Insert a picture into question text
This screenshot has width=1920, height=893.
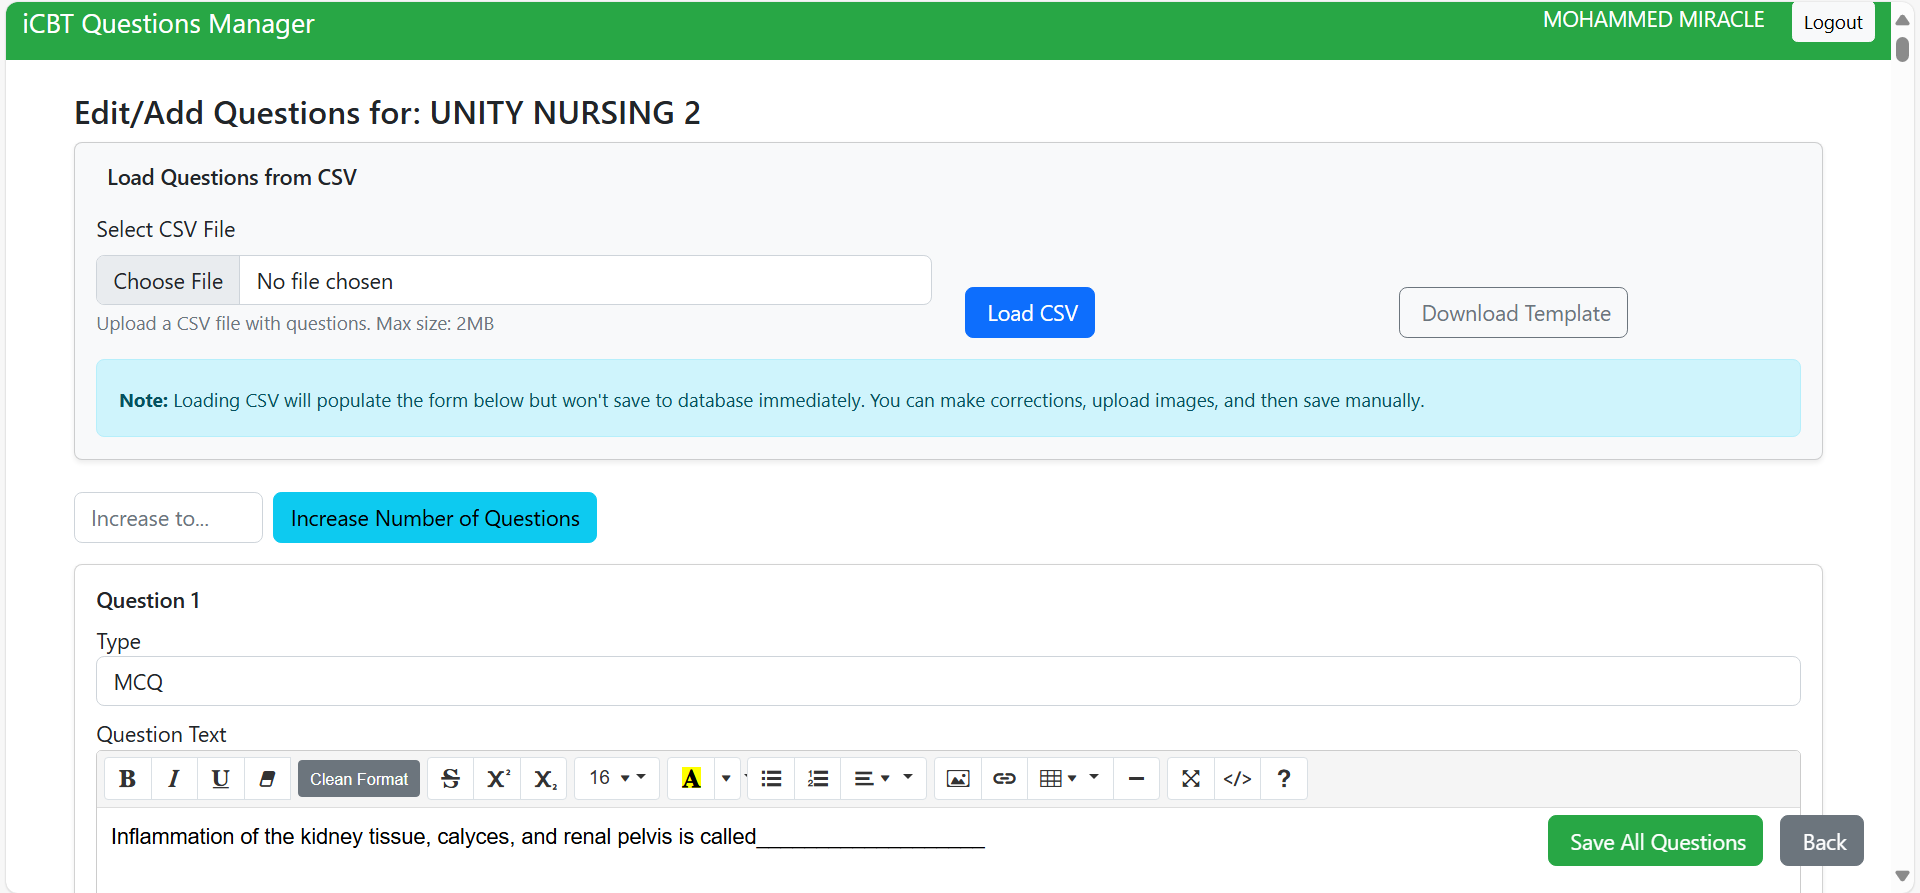958,779
